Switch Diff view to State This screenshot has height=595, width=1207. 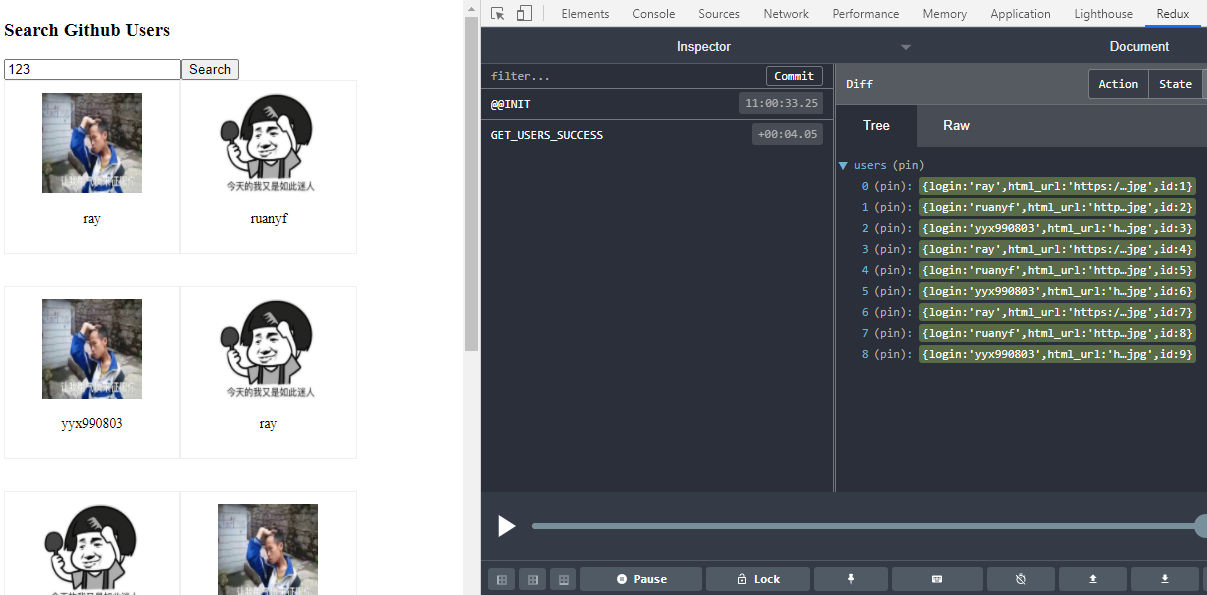coord(1175,84)
